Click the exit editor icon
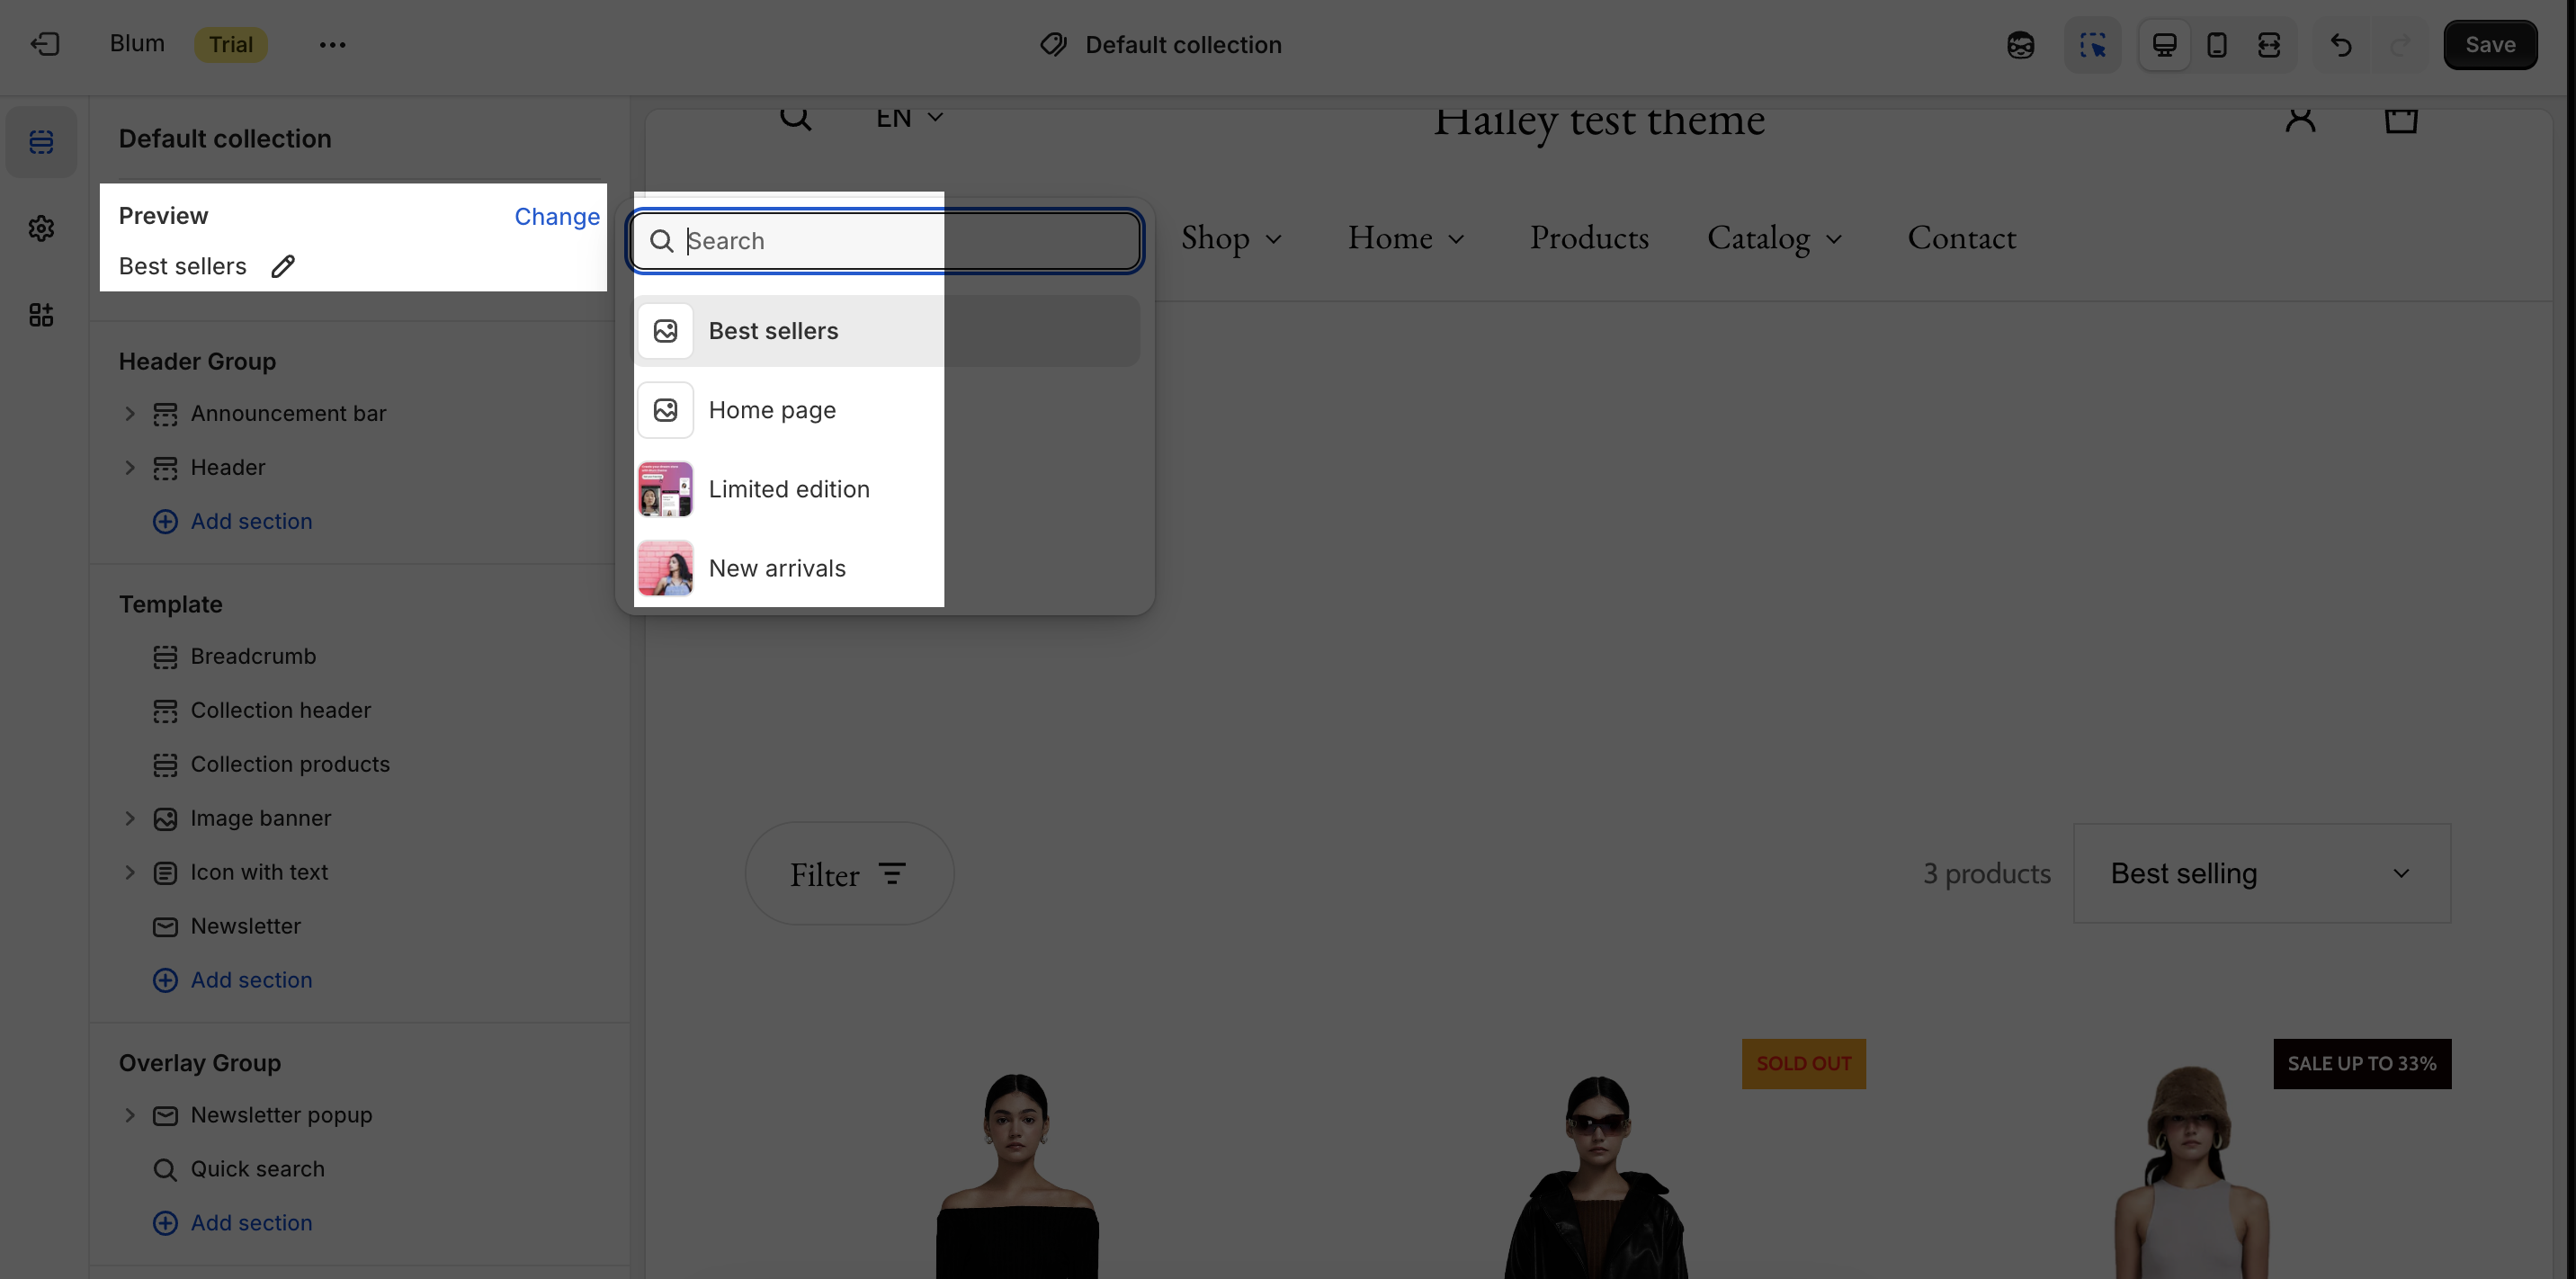 point(45,44)
